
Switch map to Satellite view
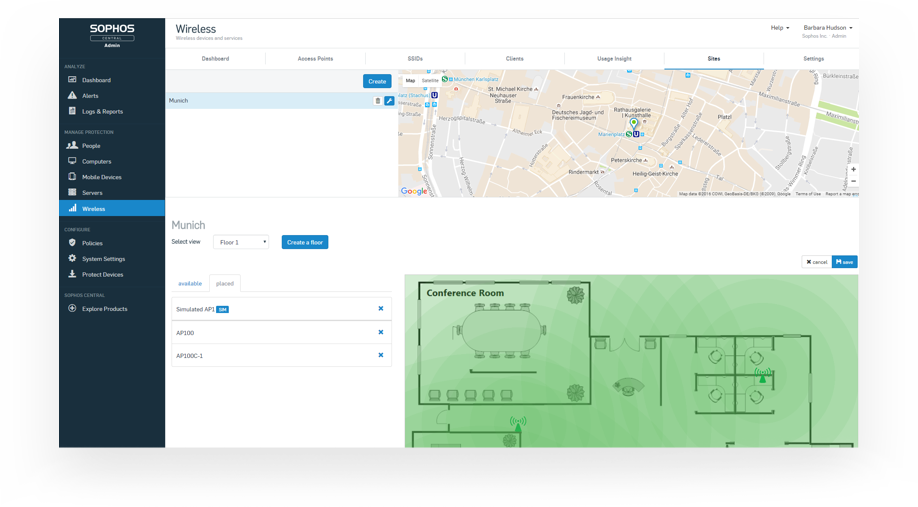(x=429, y=80)
